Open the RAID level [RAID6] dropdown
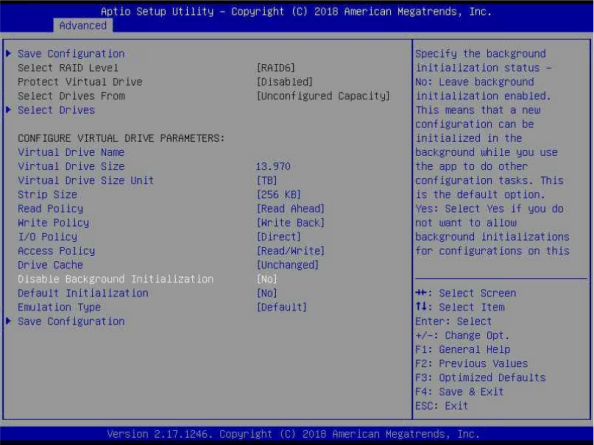 click(275, 68)
